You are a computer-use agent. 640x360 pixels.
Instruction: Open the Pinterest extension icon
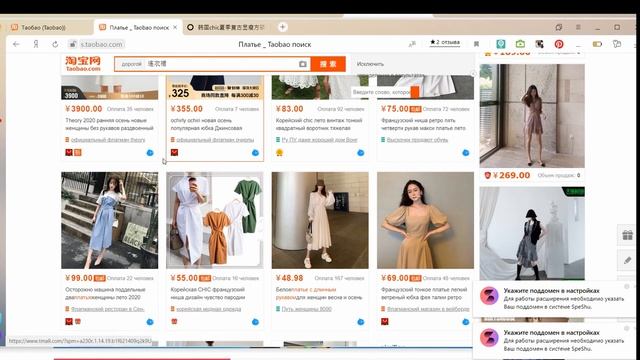(x=559, y=44)
